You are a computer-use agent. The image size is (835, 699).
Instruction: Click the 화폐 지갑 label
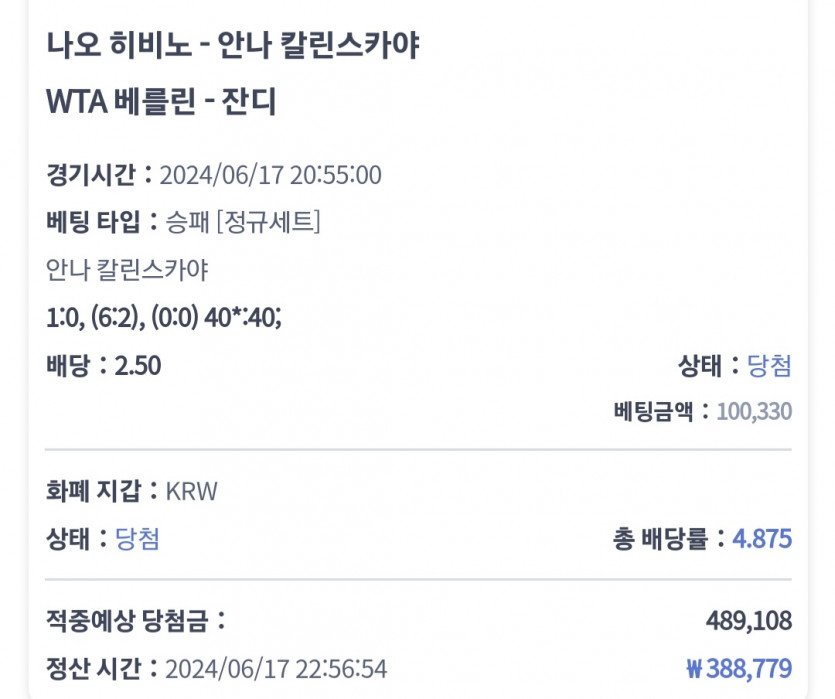point(95,492)
